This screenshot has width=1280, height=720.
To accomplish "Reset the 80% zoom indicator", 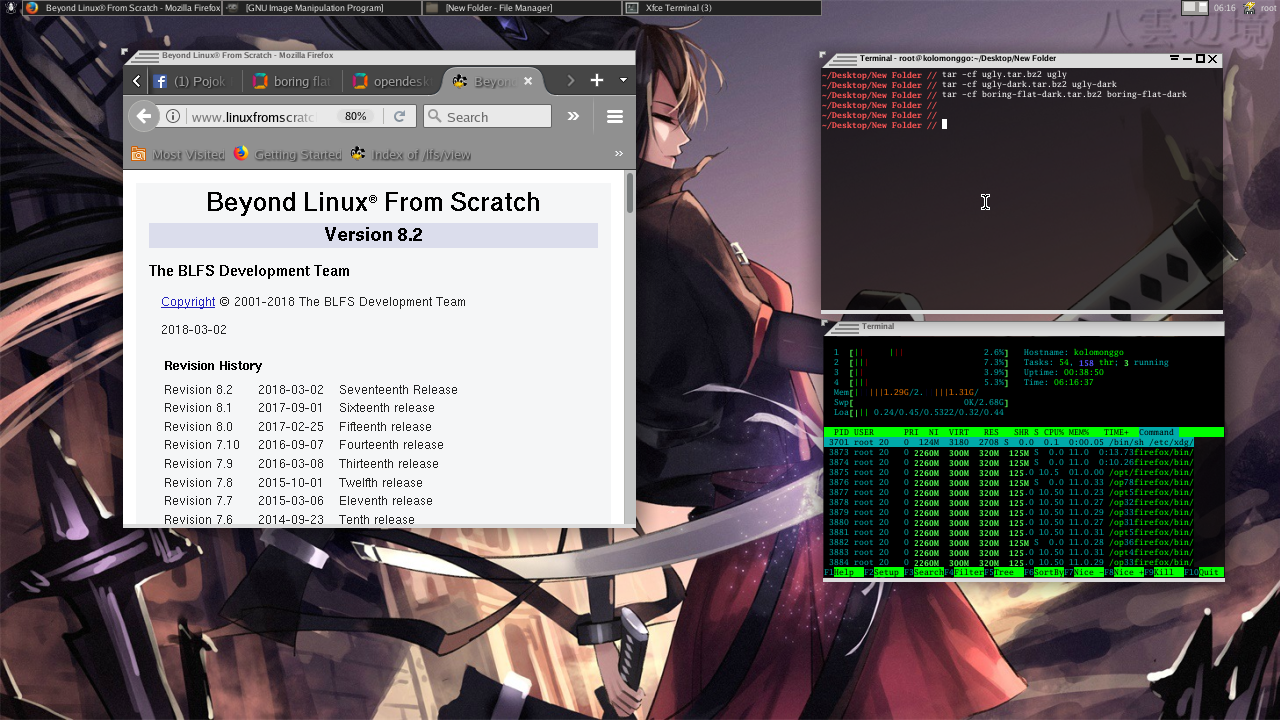I will coord(355,116).
